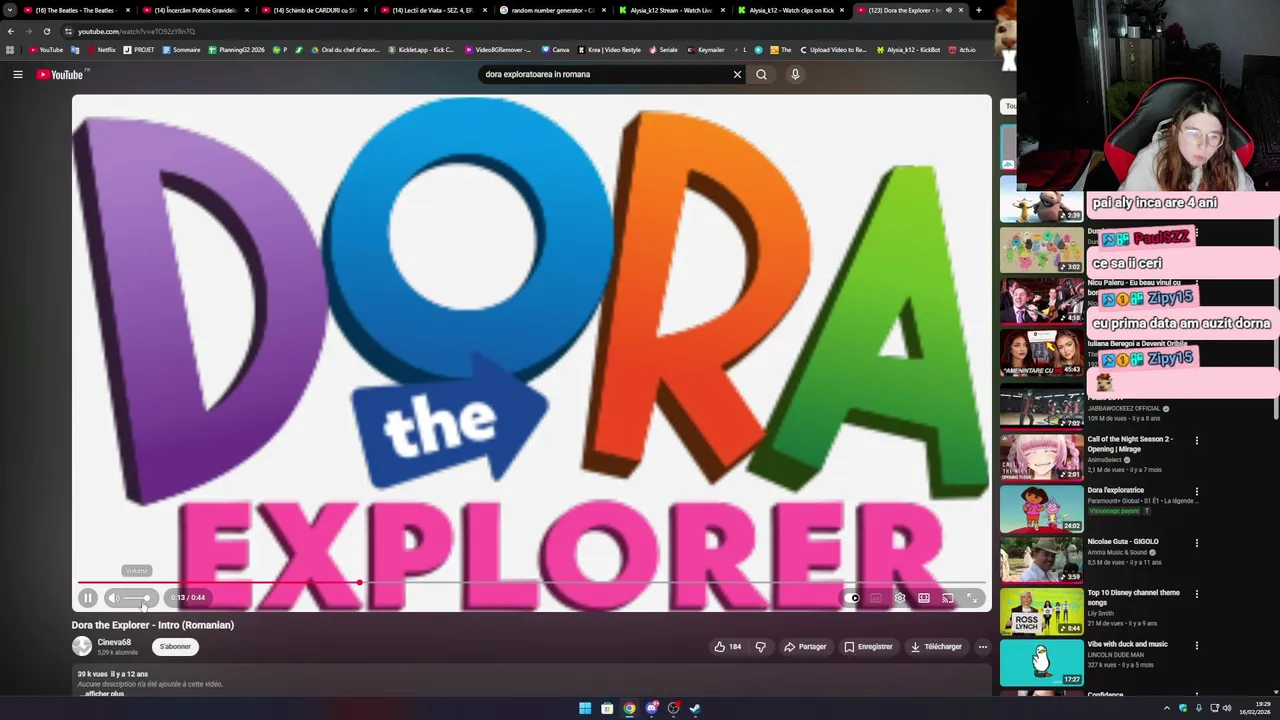Open 'Dora l'exploratrice' video thumbnail
The image size is (1280, 720).
tap(1041, 509)
